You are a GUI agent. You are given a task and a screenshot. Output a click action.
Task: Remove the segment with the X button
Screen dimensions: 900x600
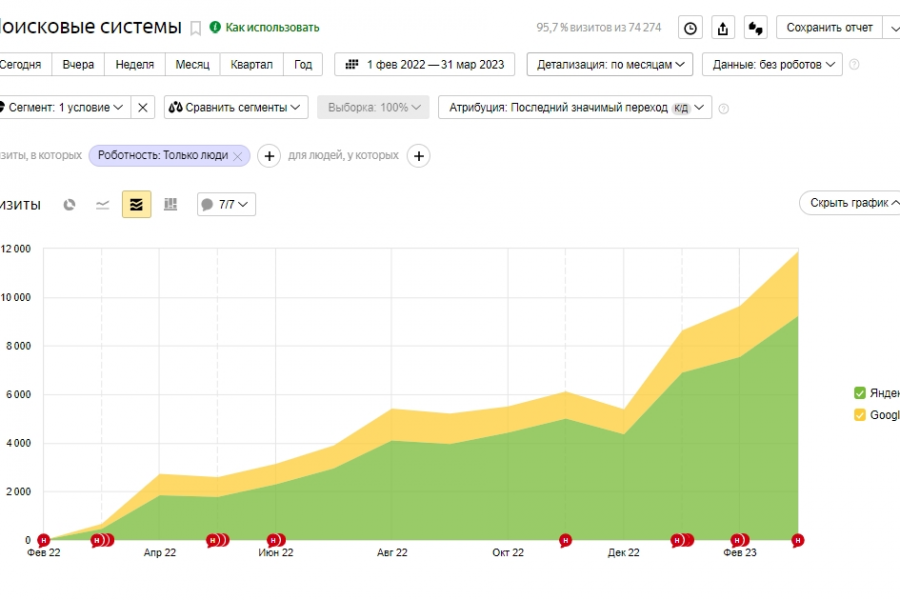click(143, 107)
